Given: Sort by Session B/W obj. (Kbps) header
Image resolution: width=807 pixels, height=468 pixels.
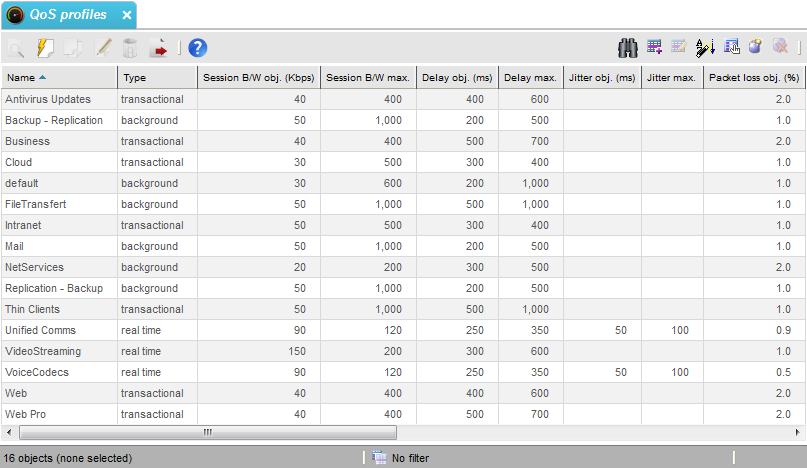Looking at the screenshot, I should point(258,77).
